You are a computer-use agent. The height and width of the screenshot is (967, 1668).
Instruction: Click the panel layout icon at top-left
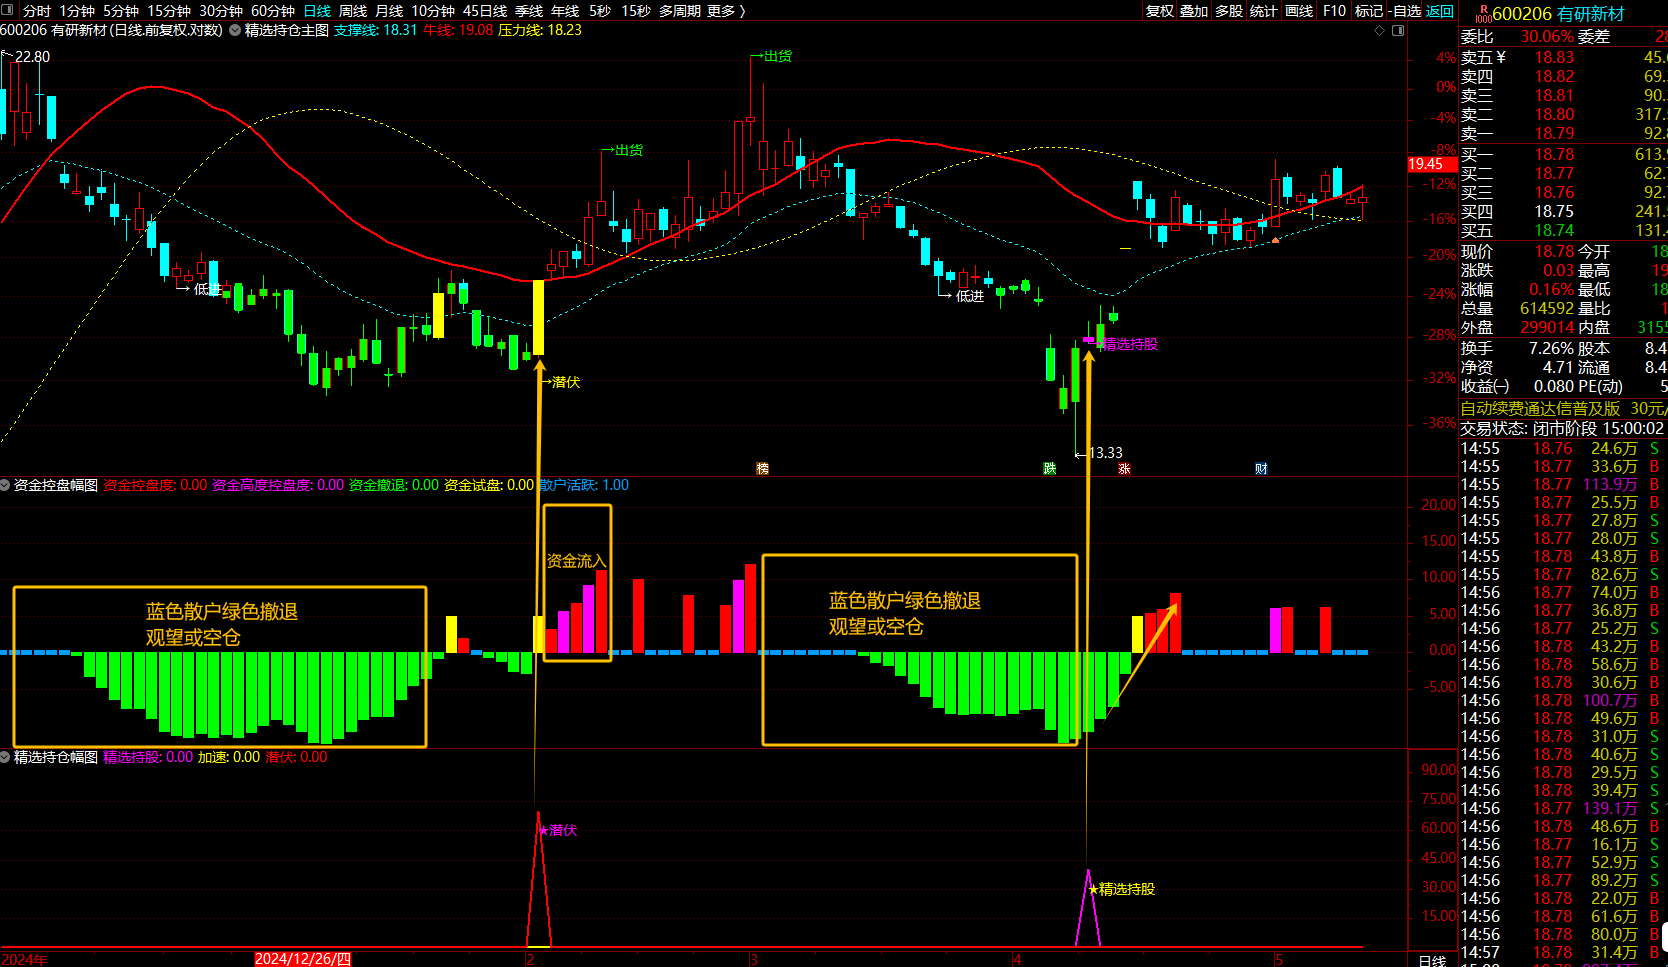click(8, 10)
